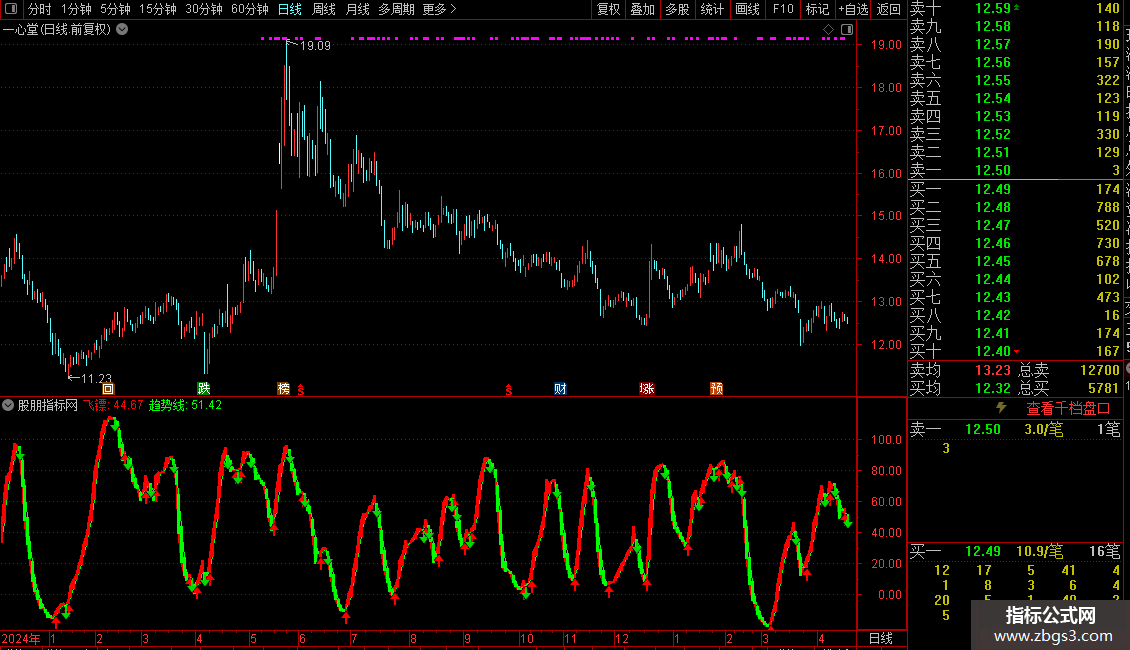Select the 15分钟 period tab

[158, 9]
